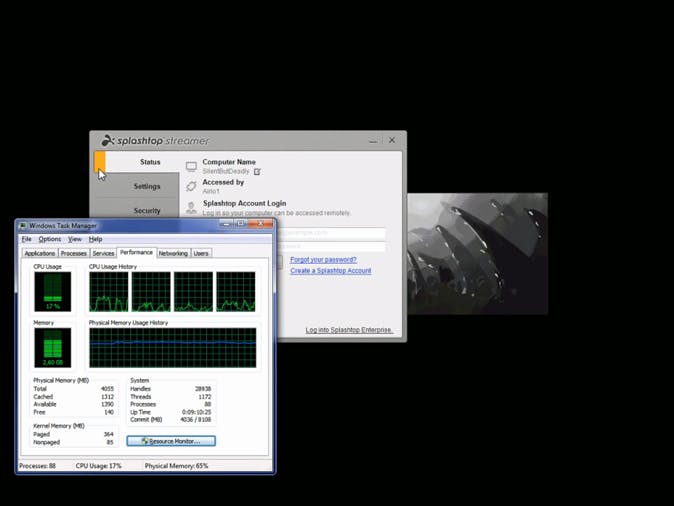
Task: Click Processes: 88 in status bar
Action: [x=37, y=466]
